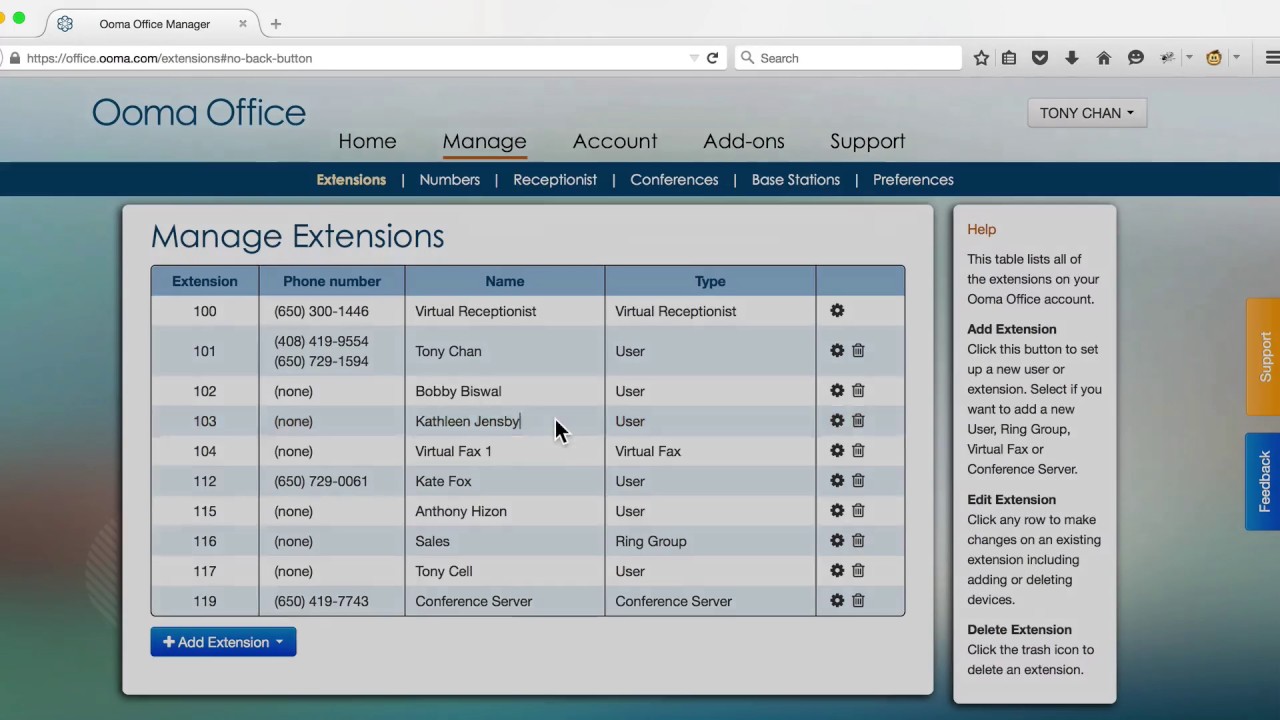Switch to the Preferences sub-tab
Viewport: 1280px width, 720px height.
tap(913, 180)
